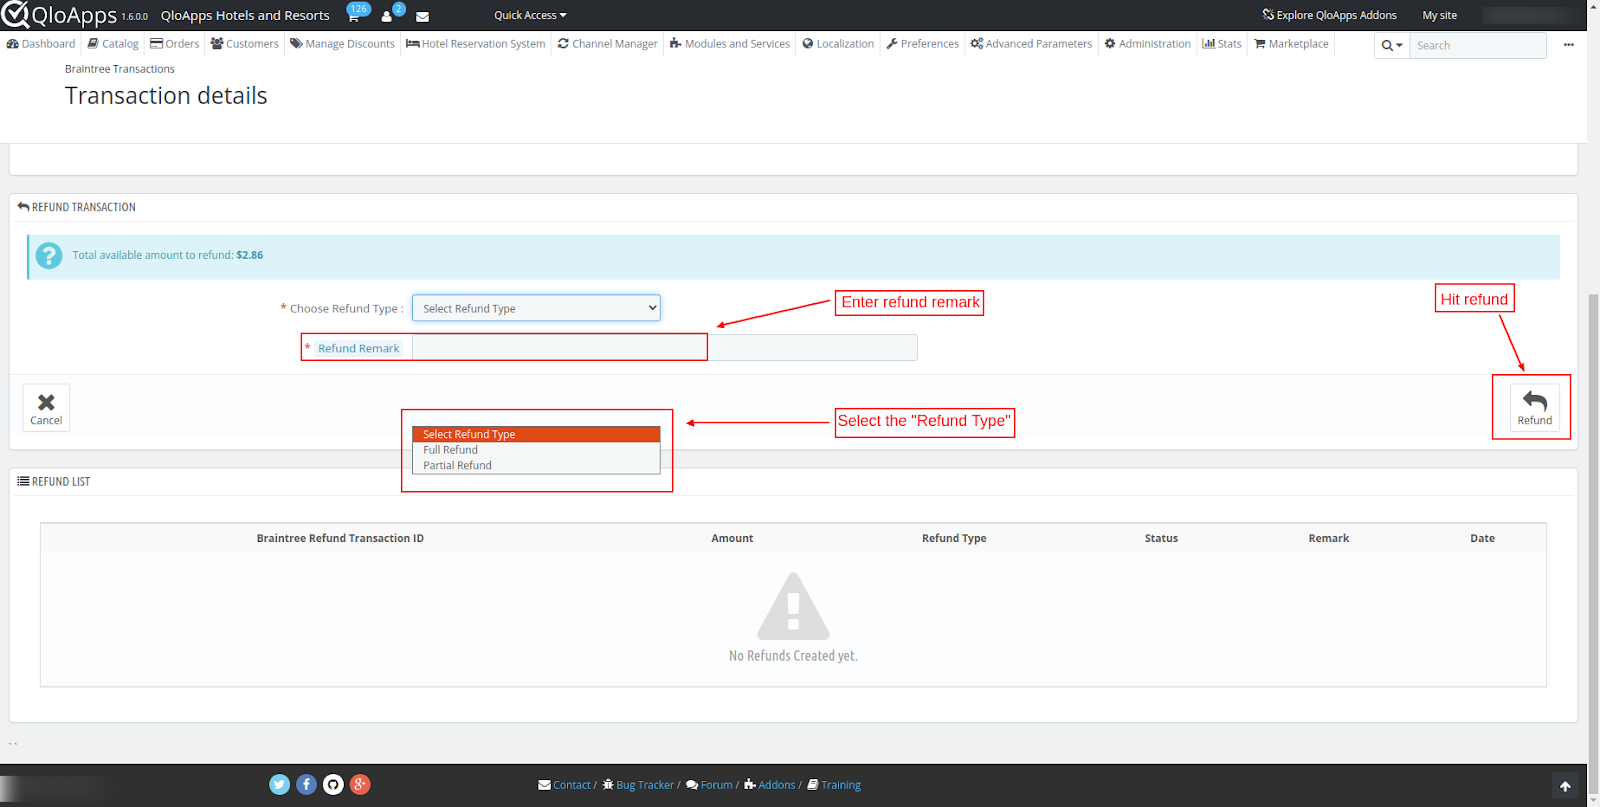Click the scroll-to-top arrow button

(1565, 786)
